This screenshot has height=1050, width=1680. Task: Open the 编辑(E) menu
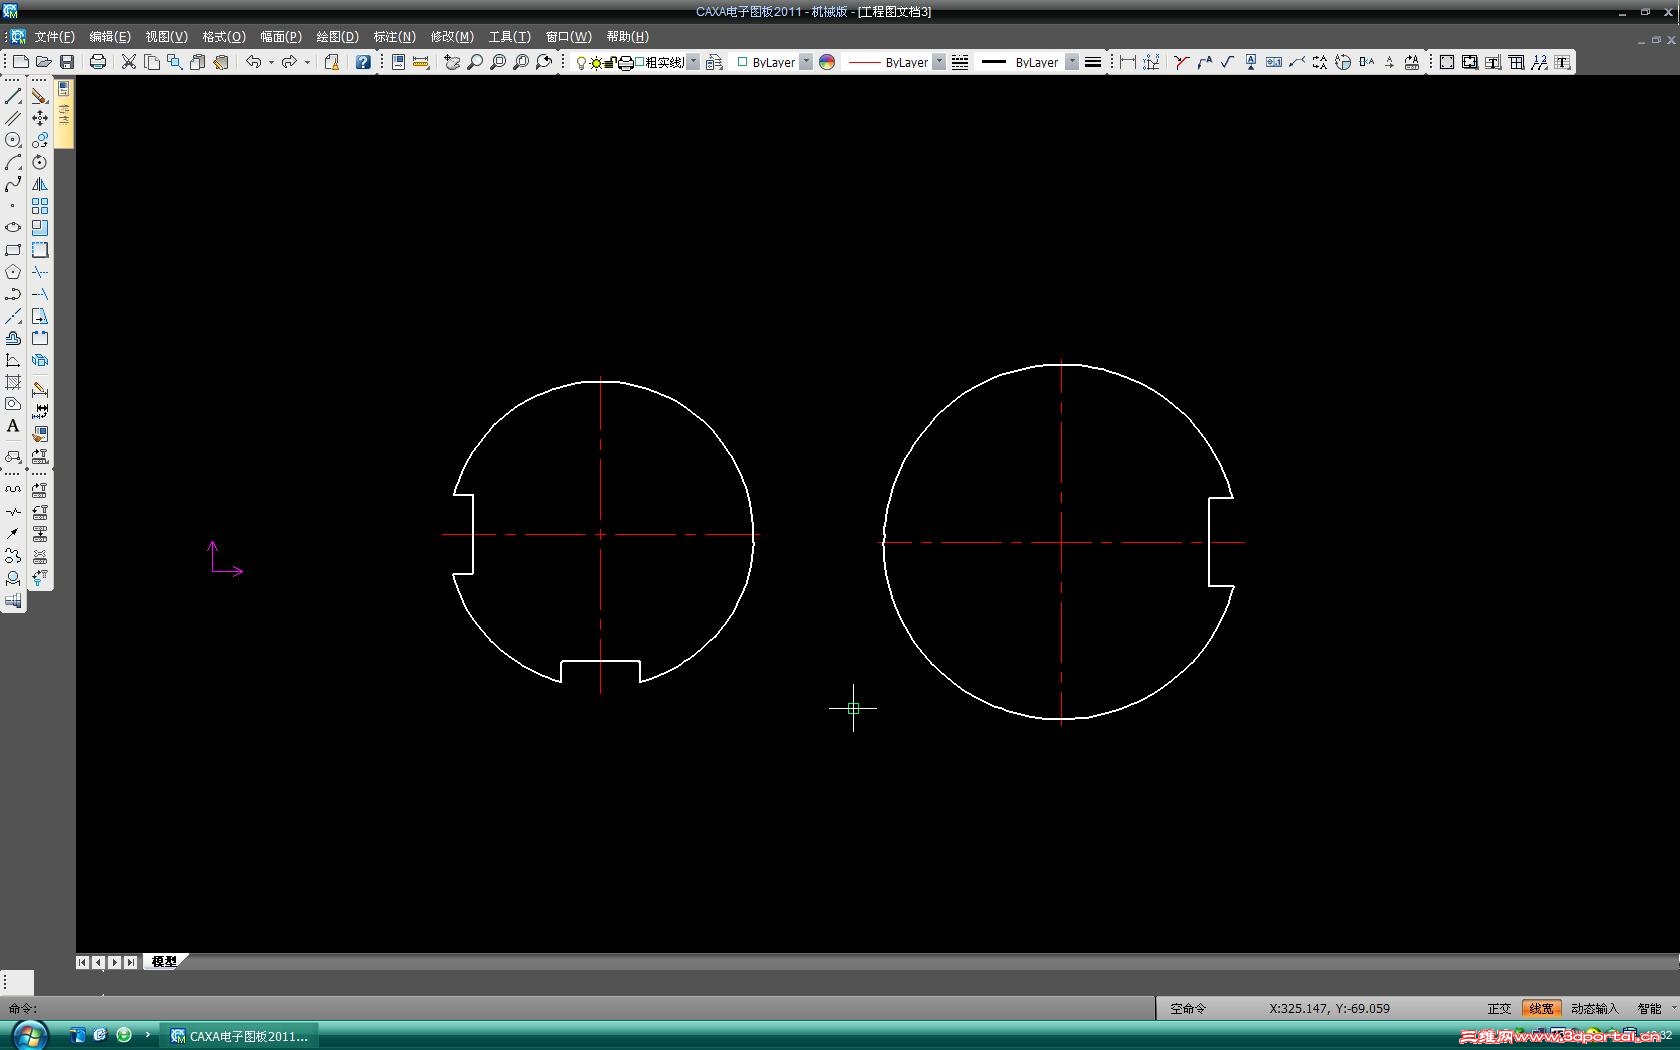pyautogui.click(x=110, y=36)
